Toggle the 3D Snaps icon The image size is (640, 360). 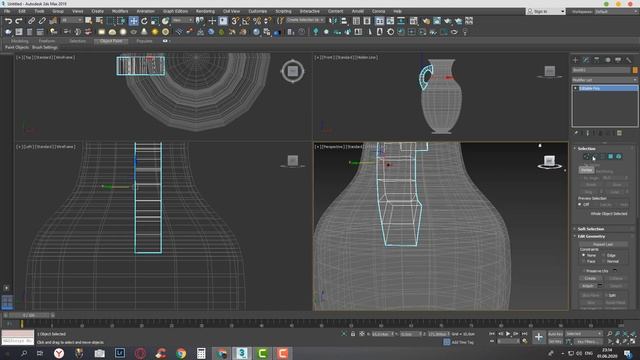(x=235, y=21)
